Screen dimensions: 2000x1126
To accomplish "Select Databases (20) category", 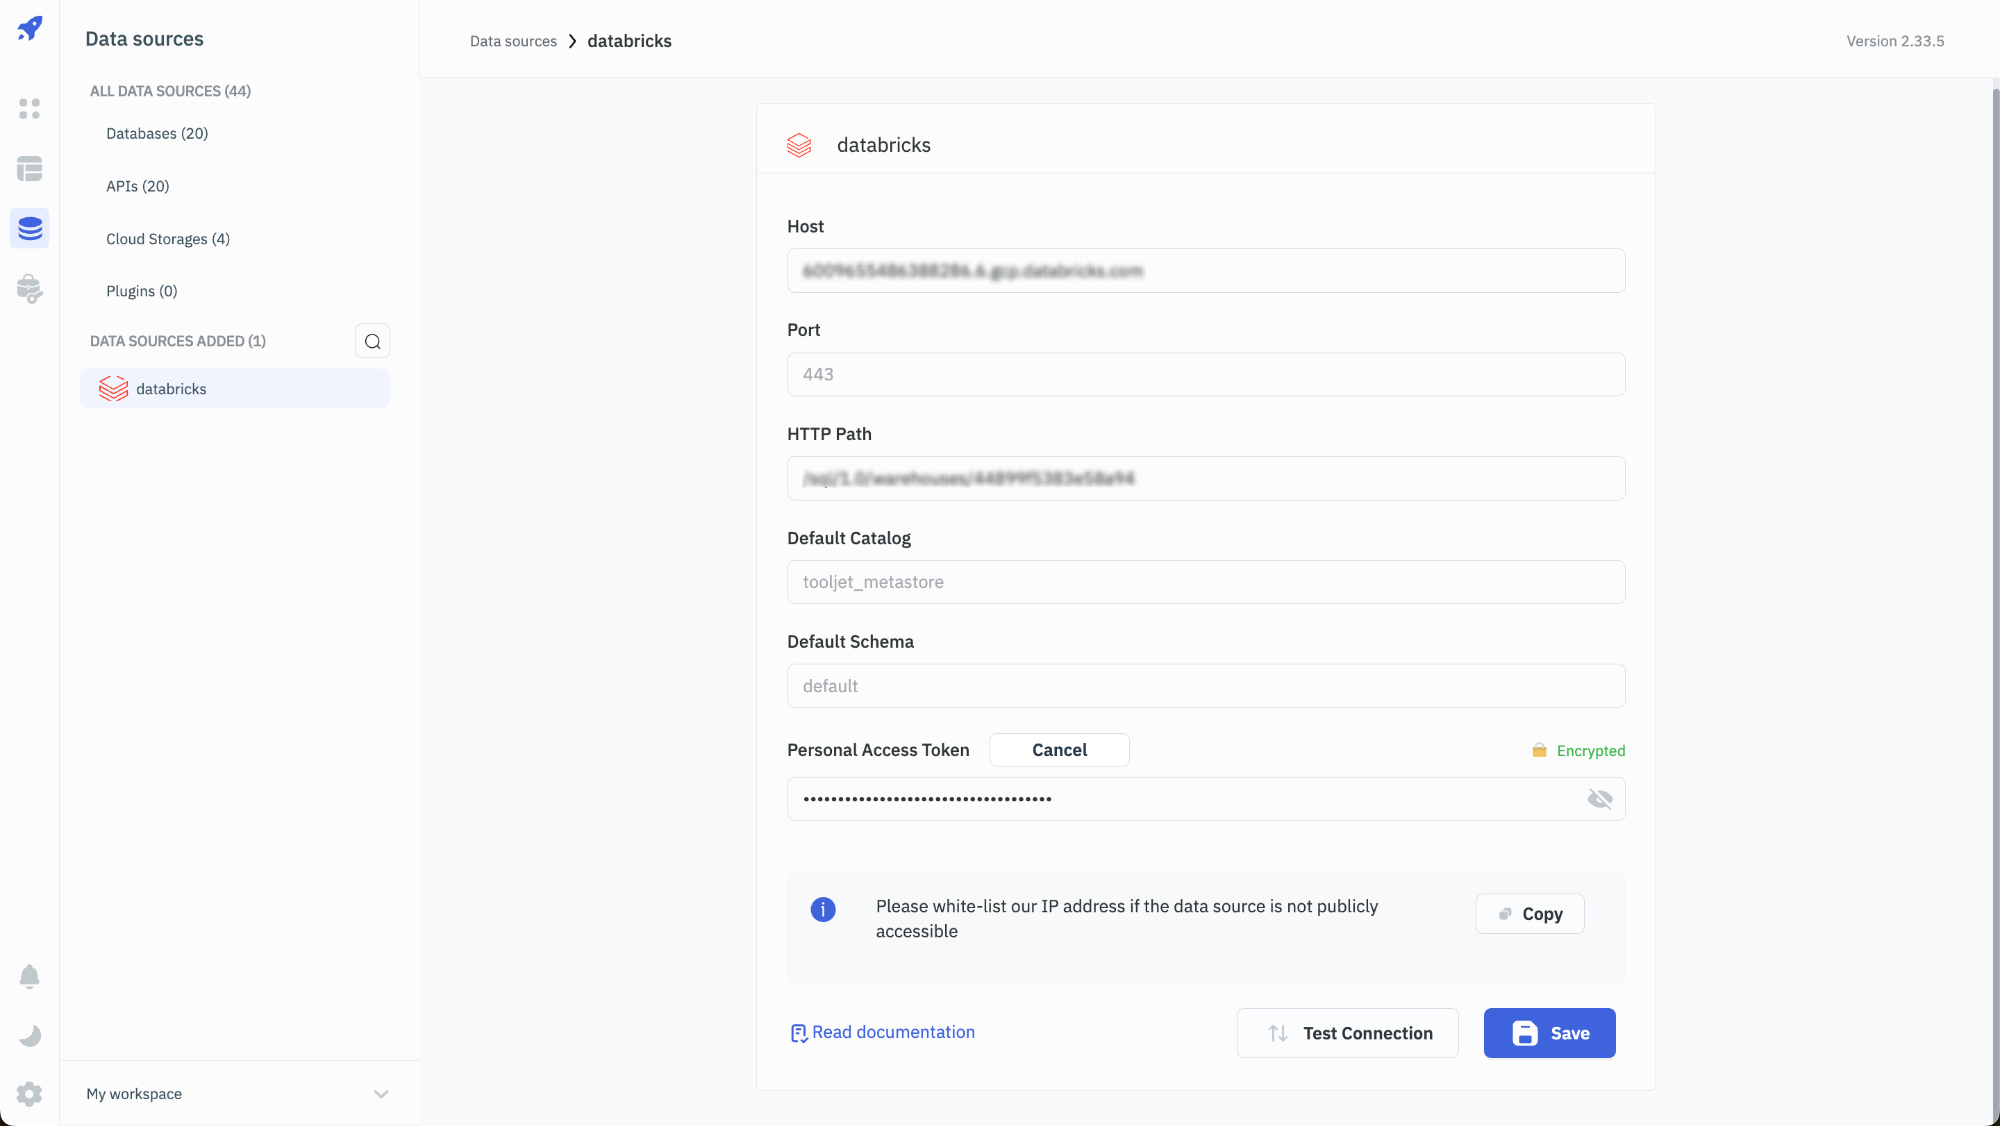I will [x=157, y=133].
